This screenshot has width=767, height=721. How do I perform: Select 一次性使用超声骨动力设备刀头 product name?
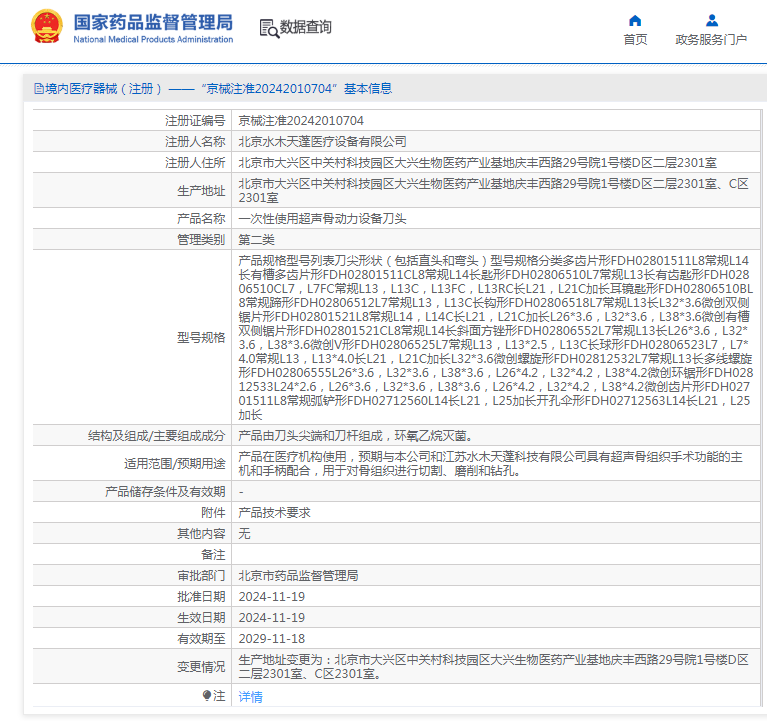click(322, 219)
